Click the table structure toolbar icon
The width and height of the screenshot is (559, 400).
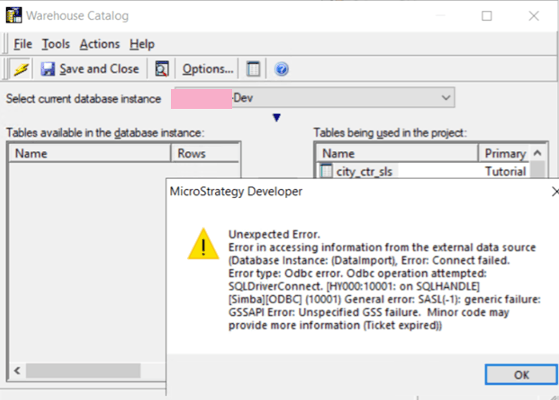click(x=253, y=69)
